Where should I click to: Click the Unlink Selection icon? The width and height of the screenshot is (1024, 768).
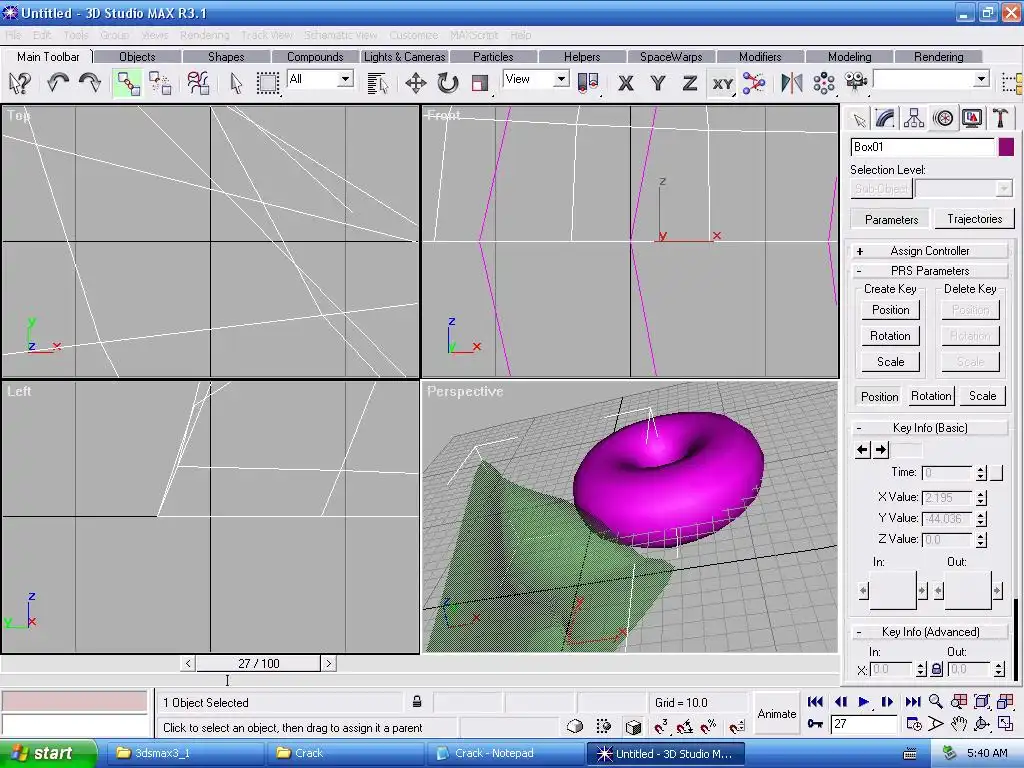pos(160,83)
